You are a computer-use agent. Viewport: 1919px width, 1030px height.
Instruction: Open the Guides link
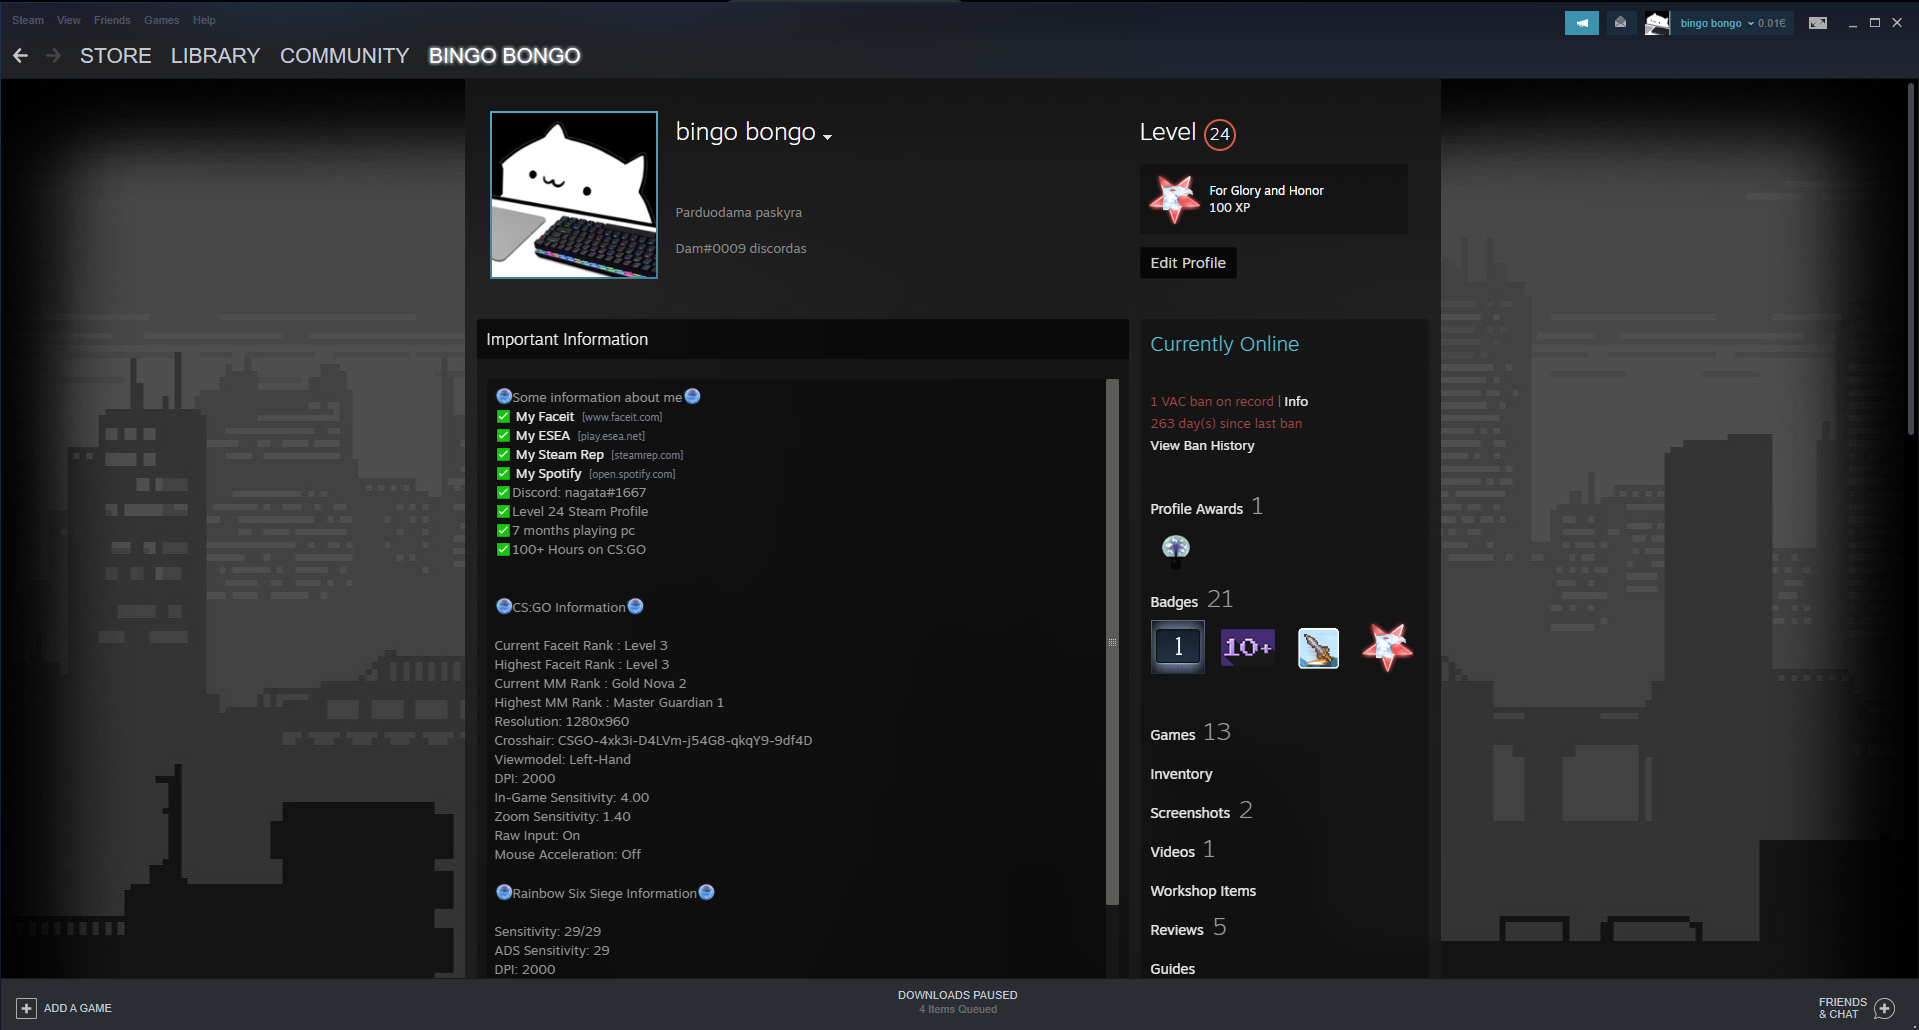click(1173, 969)
